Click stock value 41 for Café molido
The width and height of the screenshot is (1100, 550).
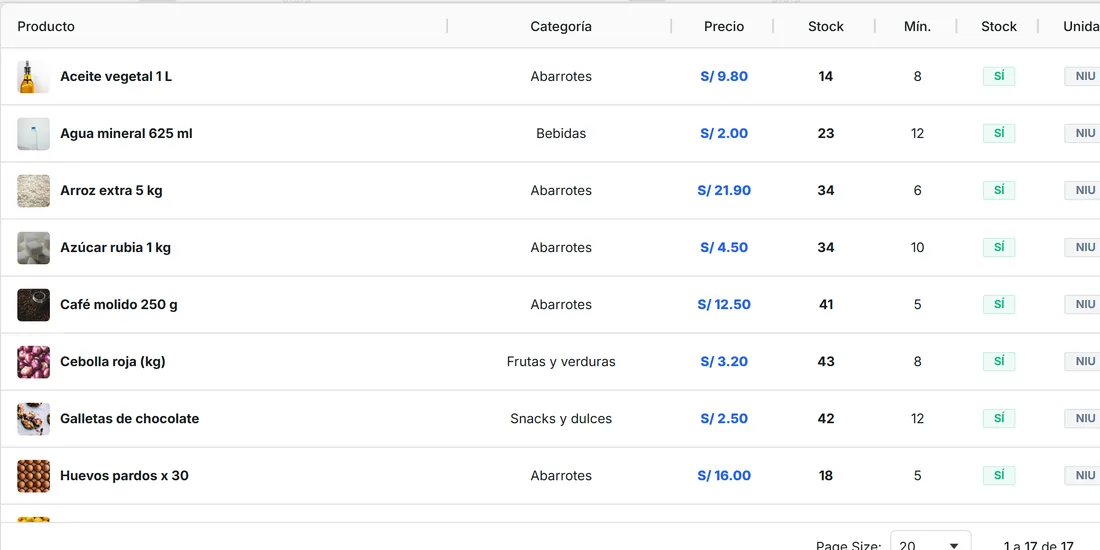tap(826, 304)
